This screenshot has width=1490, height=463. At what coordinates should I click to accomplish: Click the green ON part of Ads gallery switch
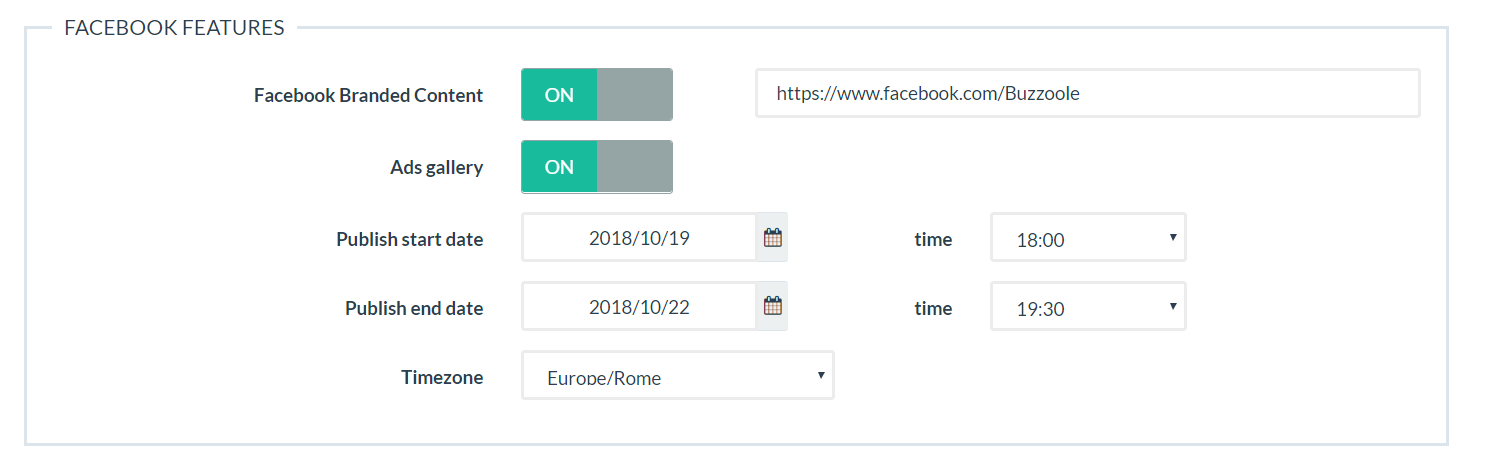pos(559,167)
